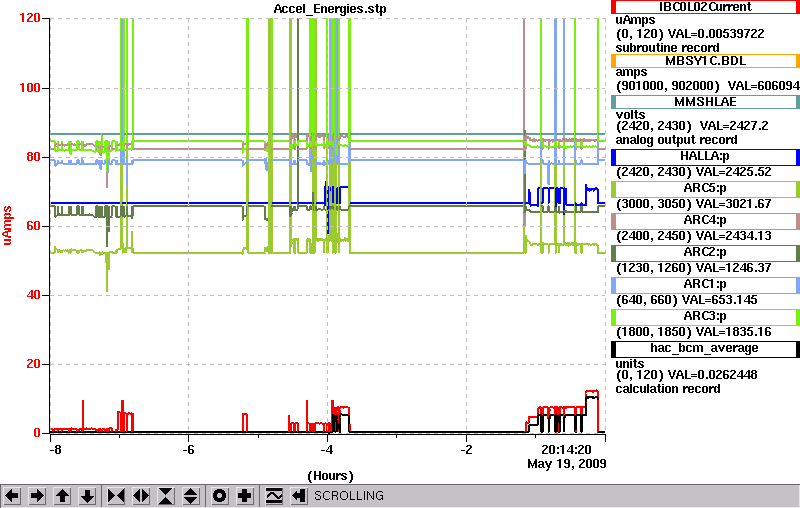Select the ARC1:p legend entry

point(705,285)
